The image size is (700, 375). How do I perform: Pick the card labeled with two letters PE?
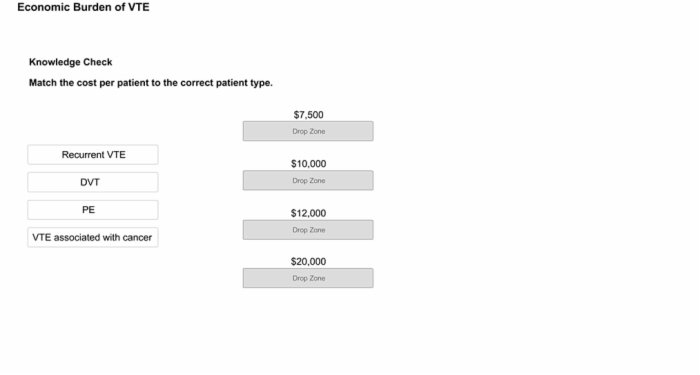click(93, 210)
